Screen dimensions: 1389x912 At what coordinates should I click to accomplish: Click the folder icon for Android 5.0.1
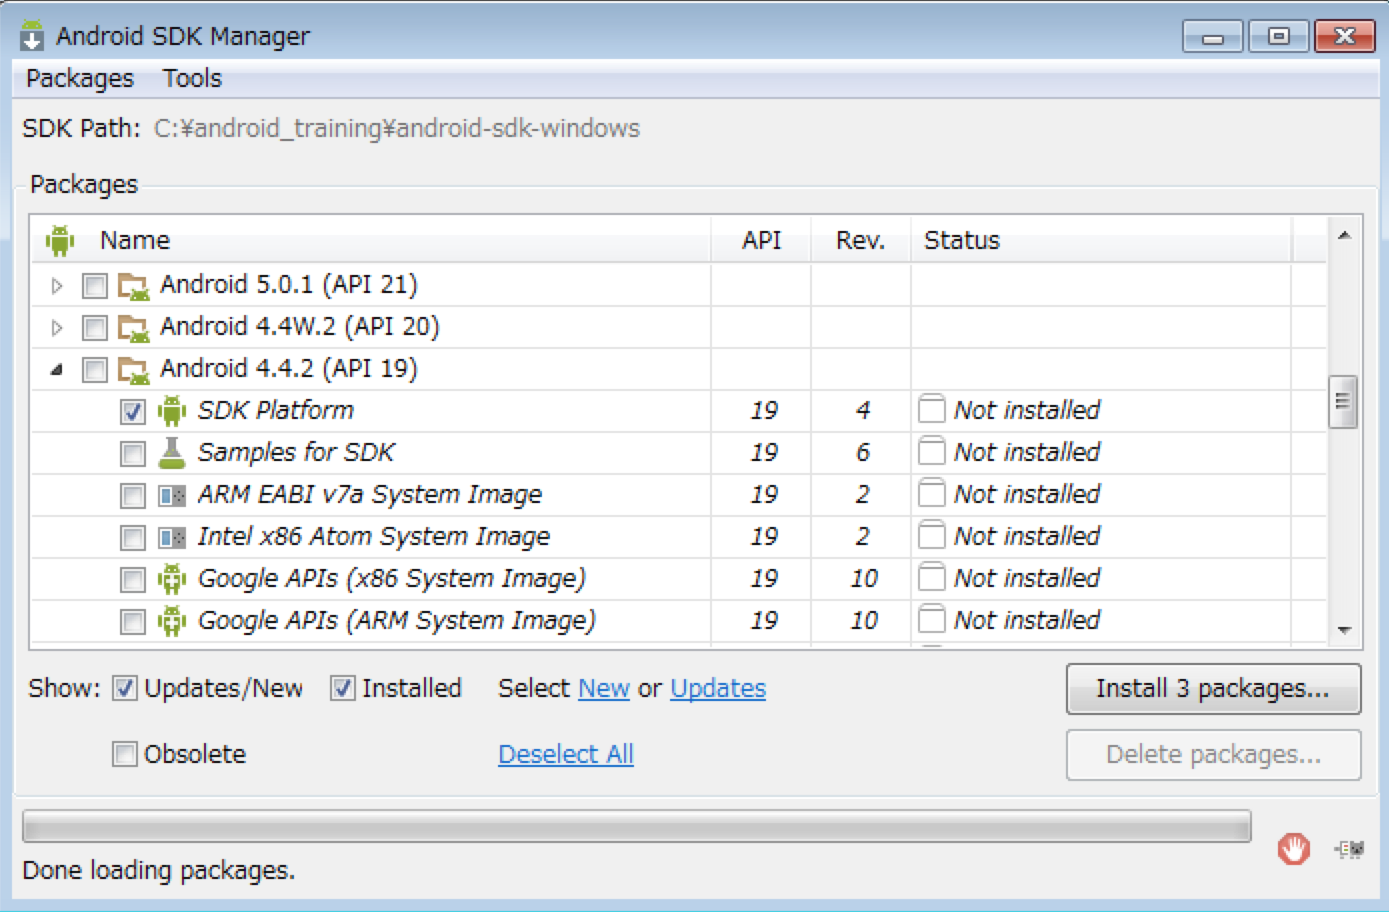(134, 286)
